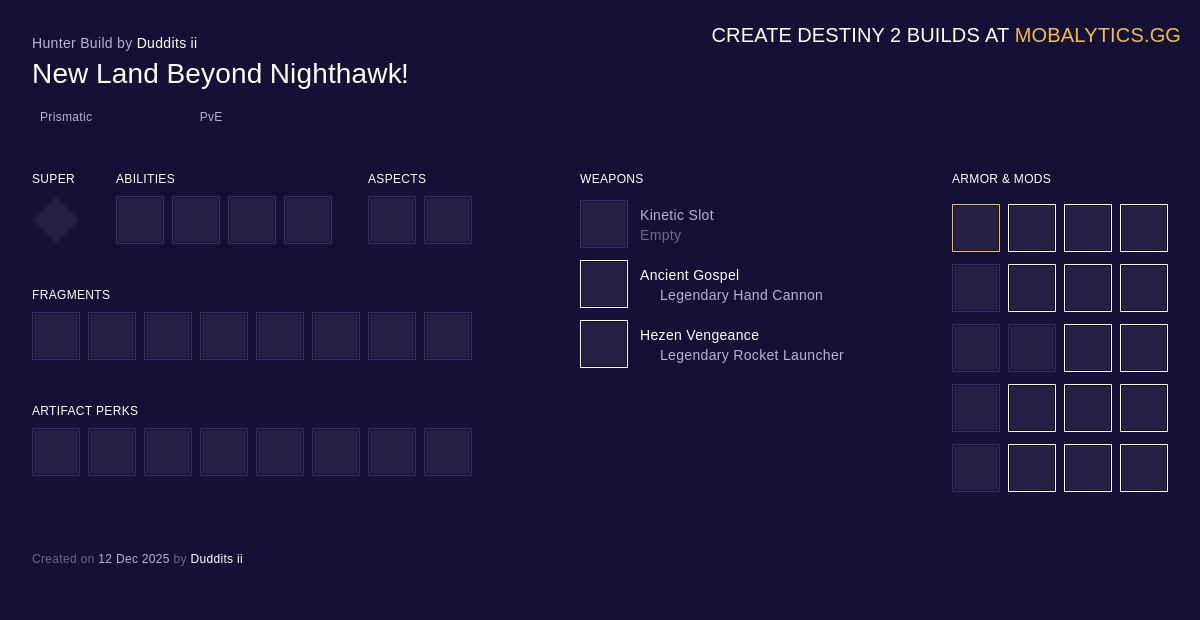Screen dimensions: 1200x620
Task: Click the last Abilities slot
Action: 308,220
